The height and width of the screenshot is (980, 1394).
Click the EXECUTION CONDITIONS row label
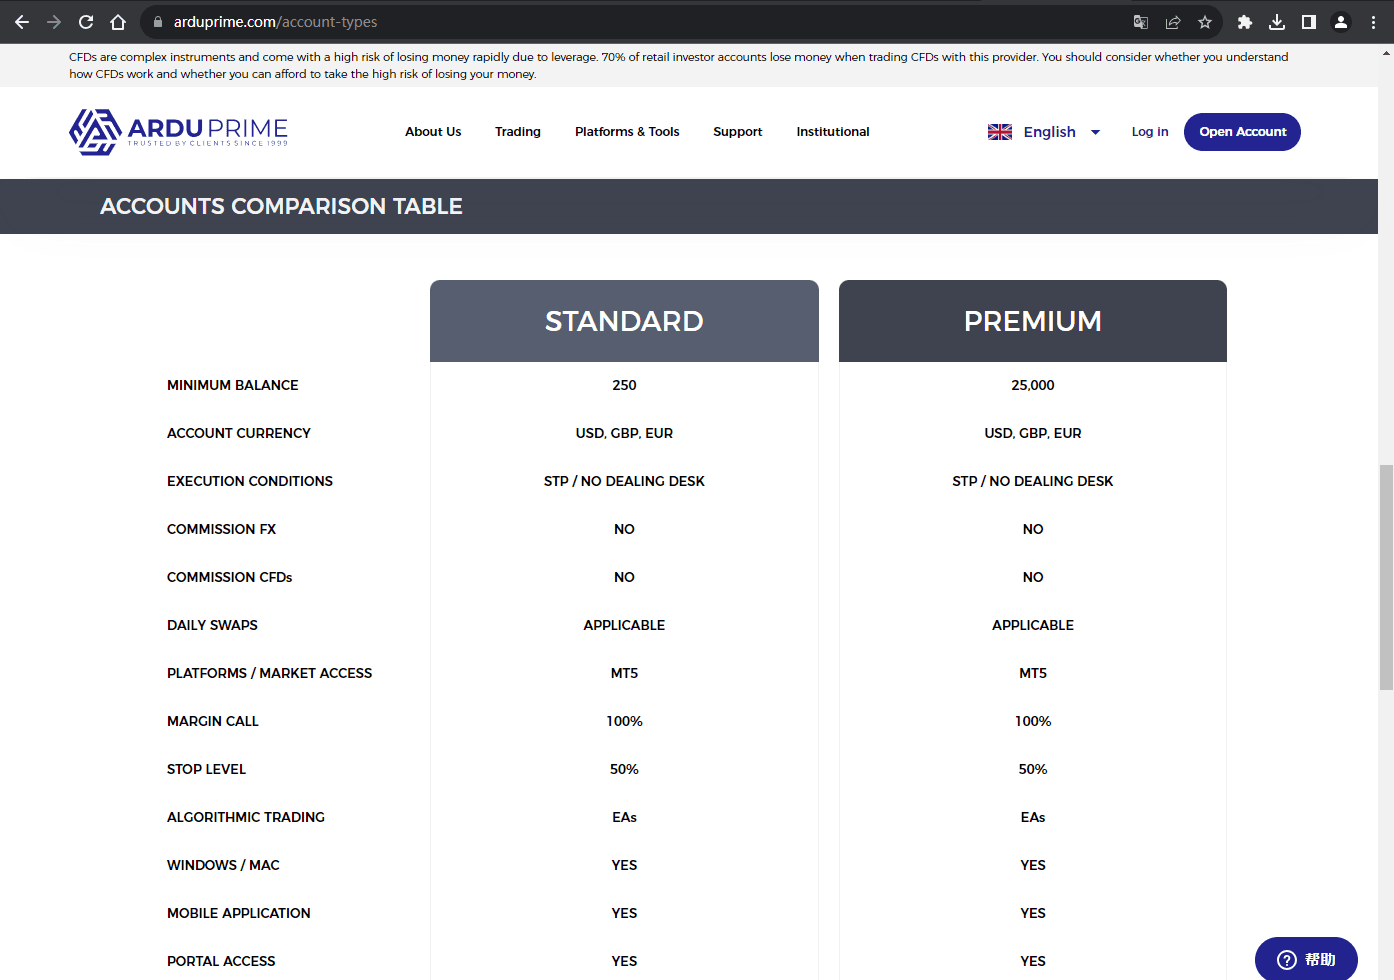(250, 481)
